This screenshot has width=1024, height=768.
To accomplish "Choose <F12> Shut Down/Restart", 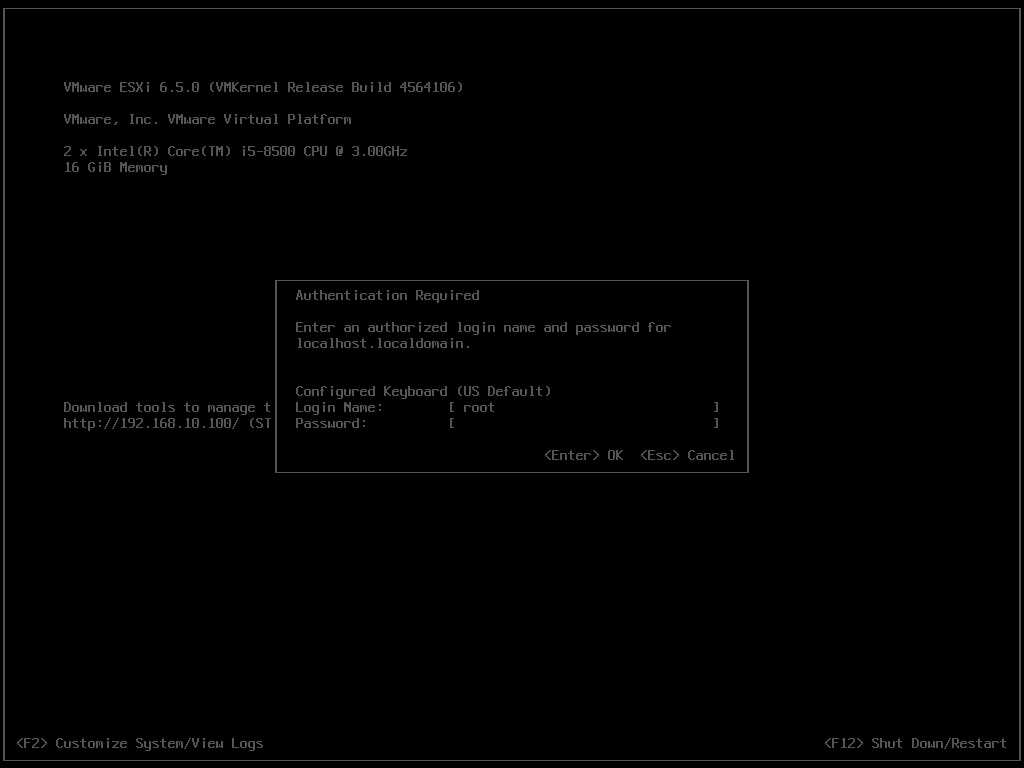I will [915, 743].
